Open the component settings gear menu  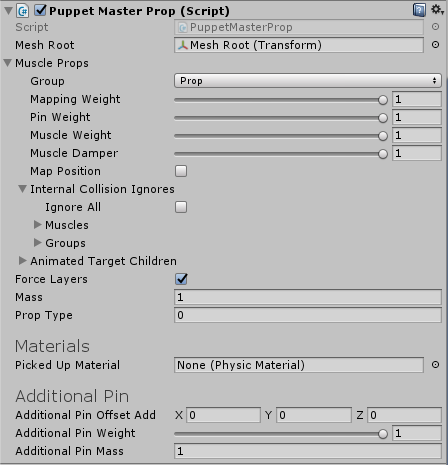(x=437, y=10)
